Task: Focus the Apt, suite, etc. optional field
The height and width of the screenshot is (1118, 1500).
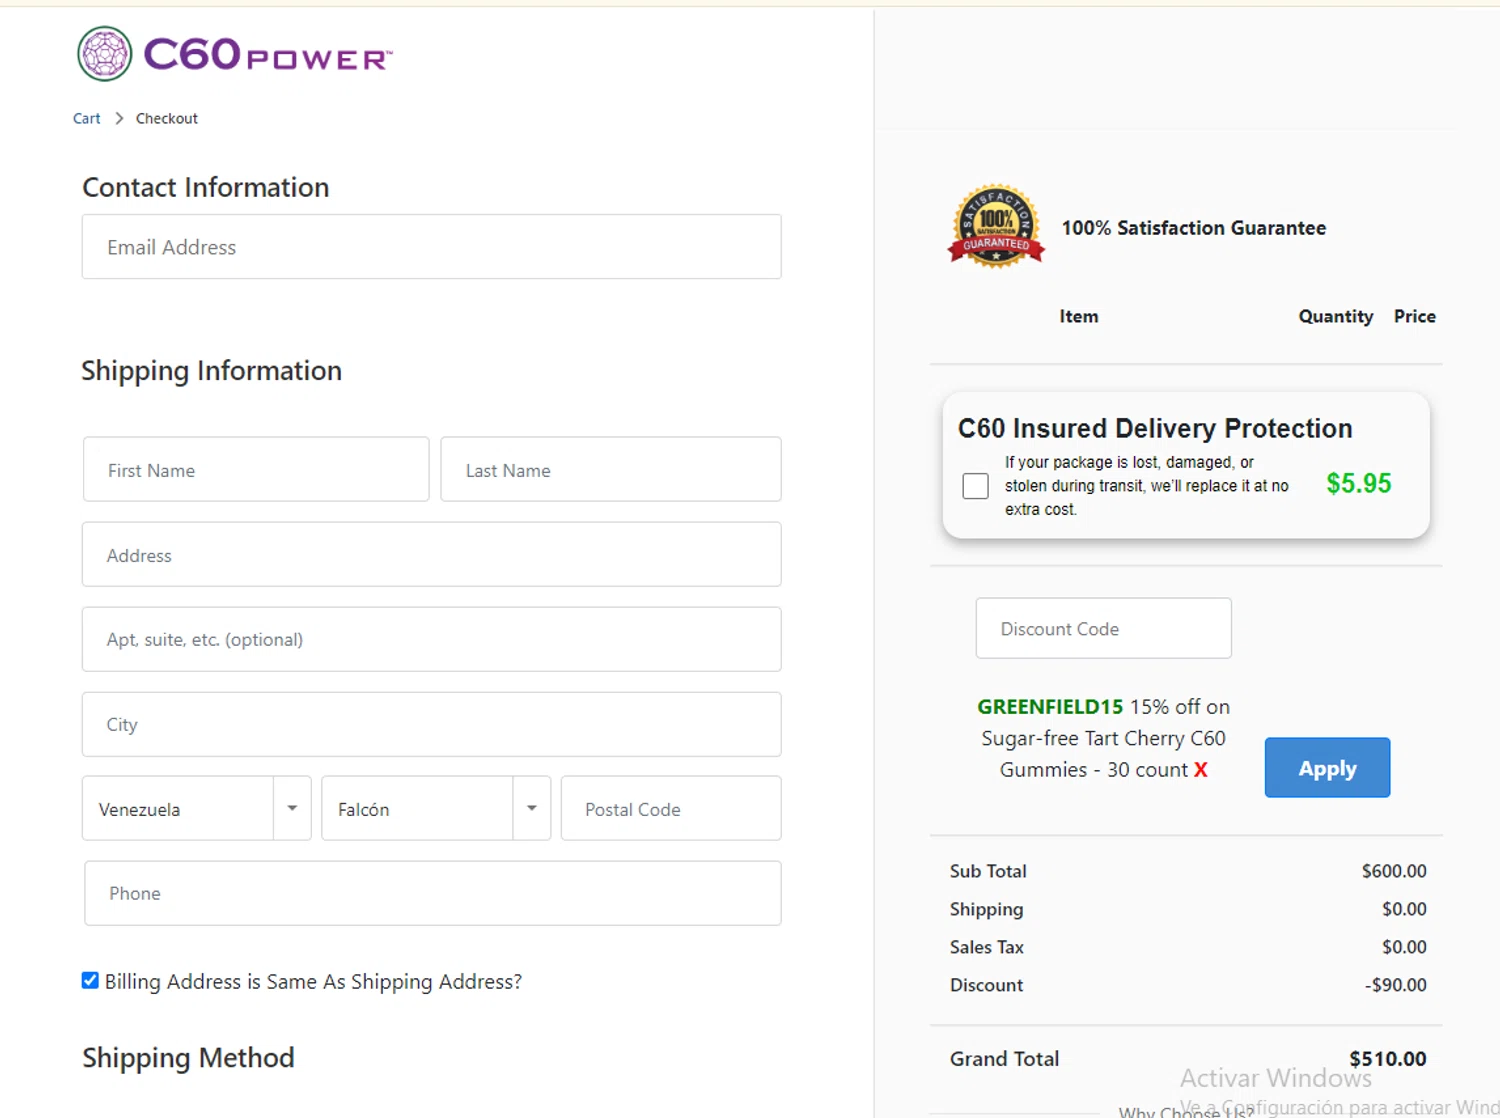Action: (431, 639)
